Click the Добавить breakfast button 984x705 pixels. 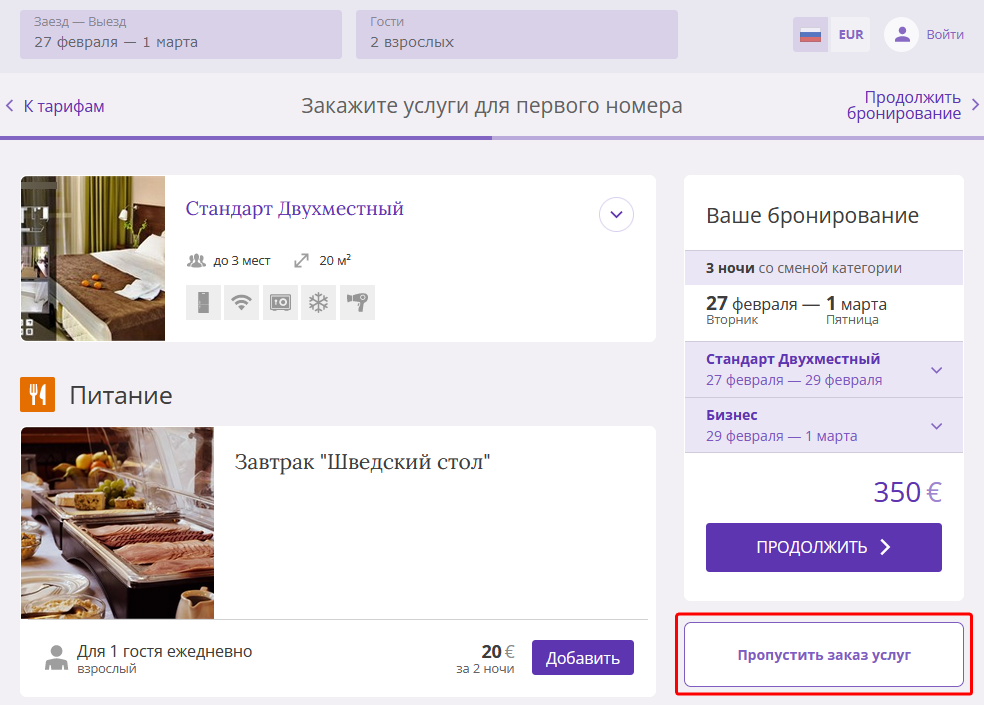tap(582, 658)
